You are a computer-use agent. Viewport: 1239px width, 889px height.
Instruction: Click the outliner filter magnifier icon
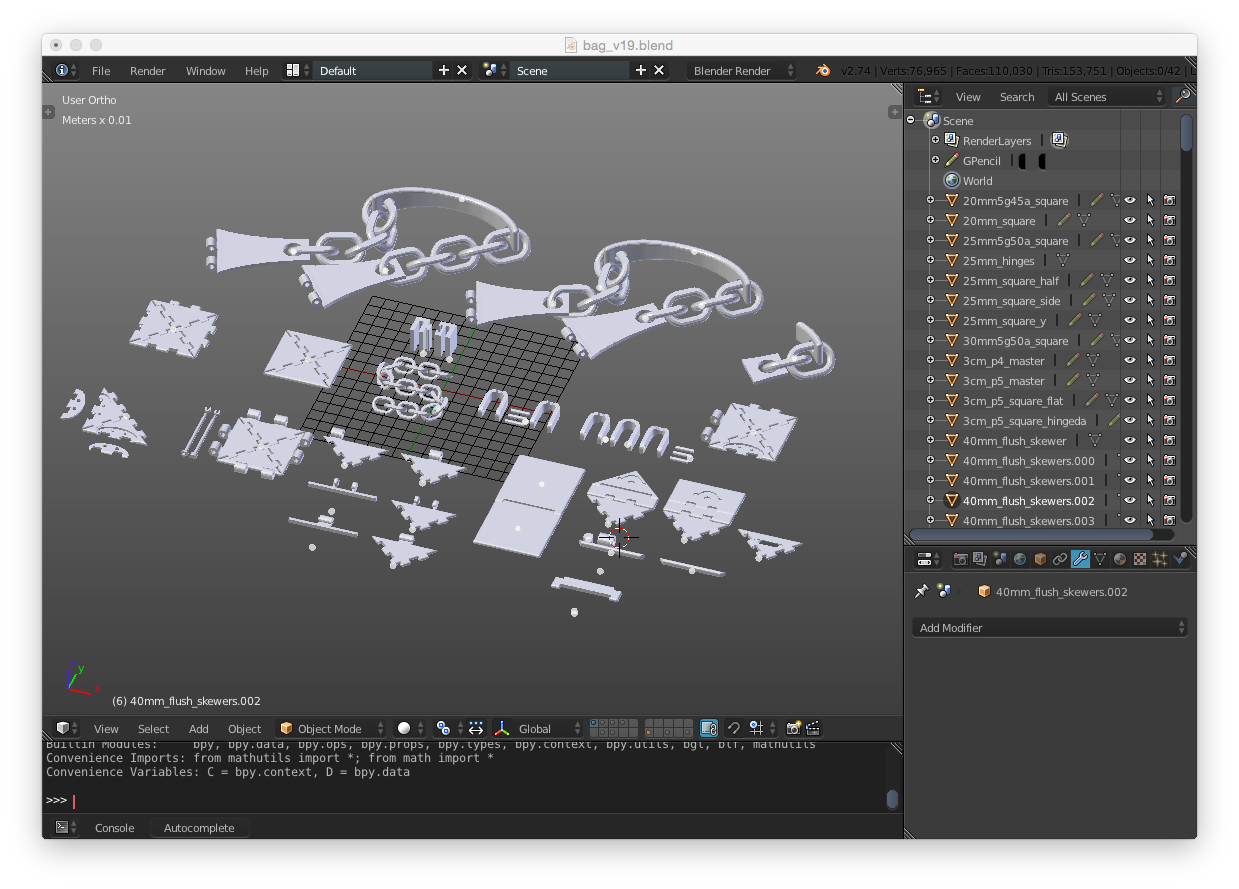click(1182, 96)
